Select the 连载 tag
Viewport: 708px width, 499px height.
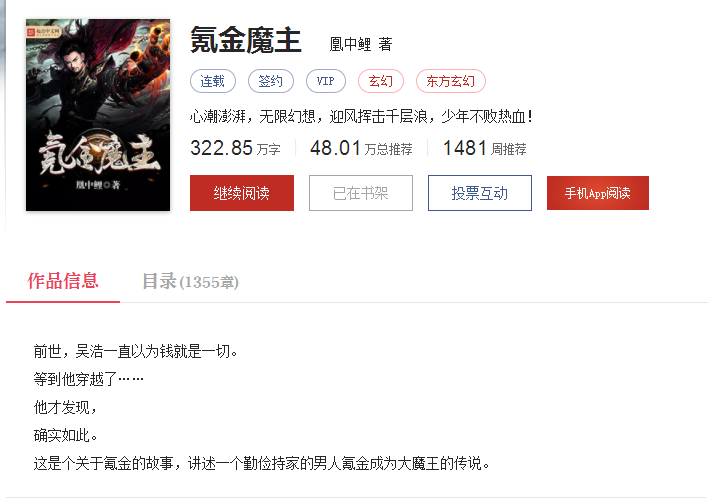point(213,81)
